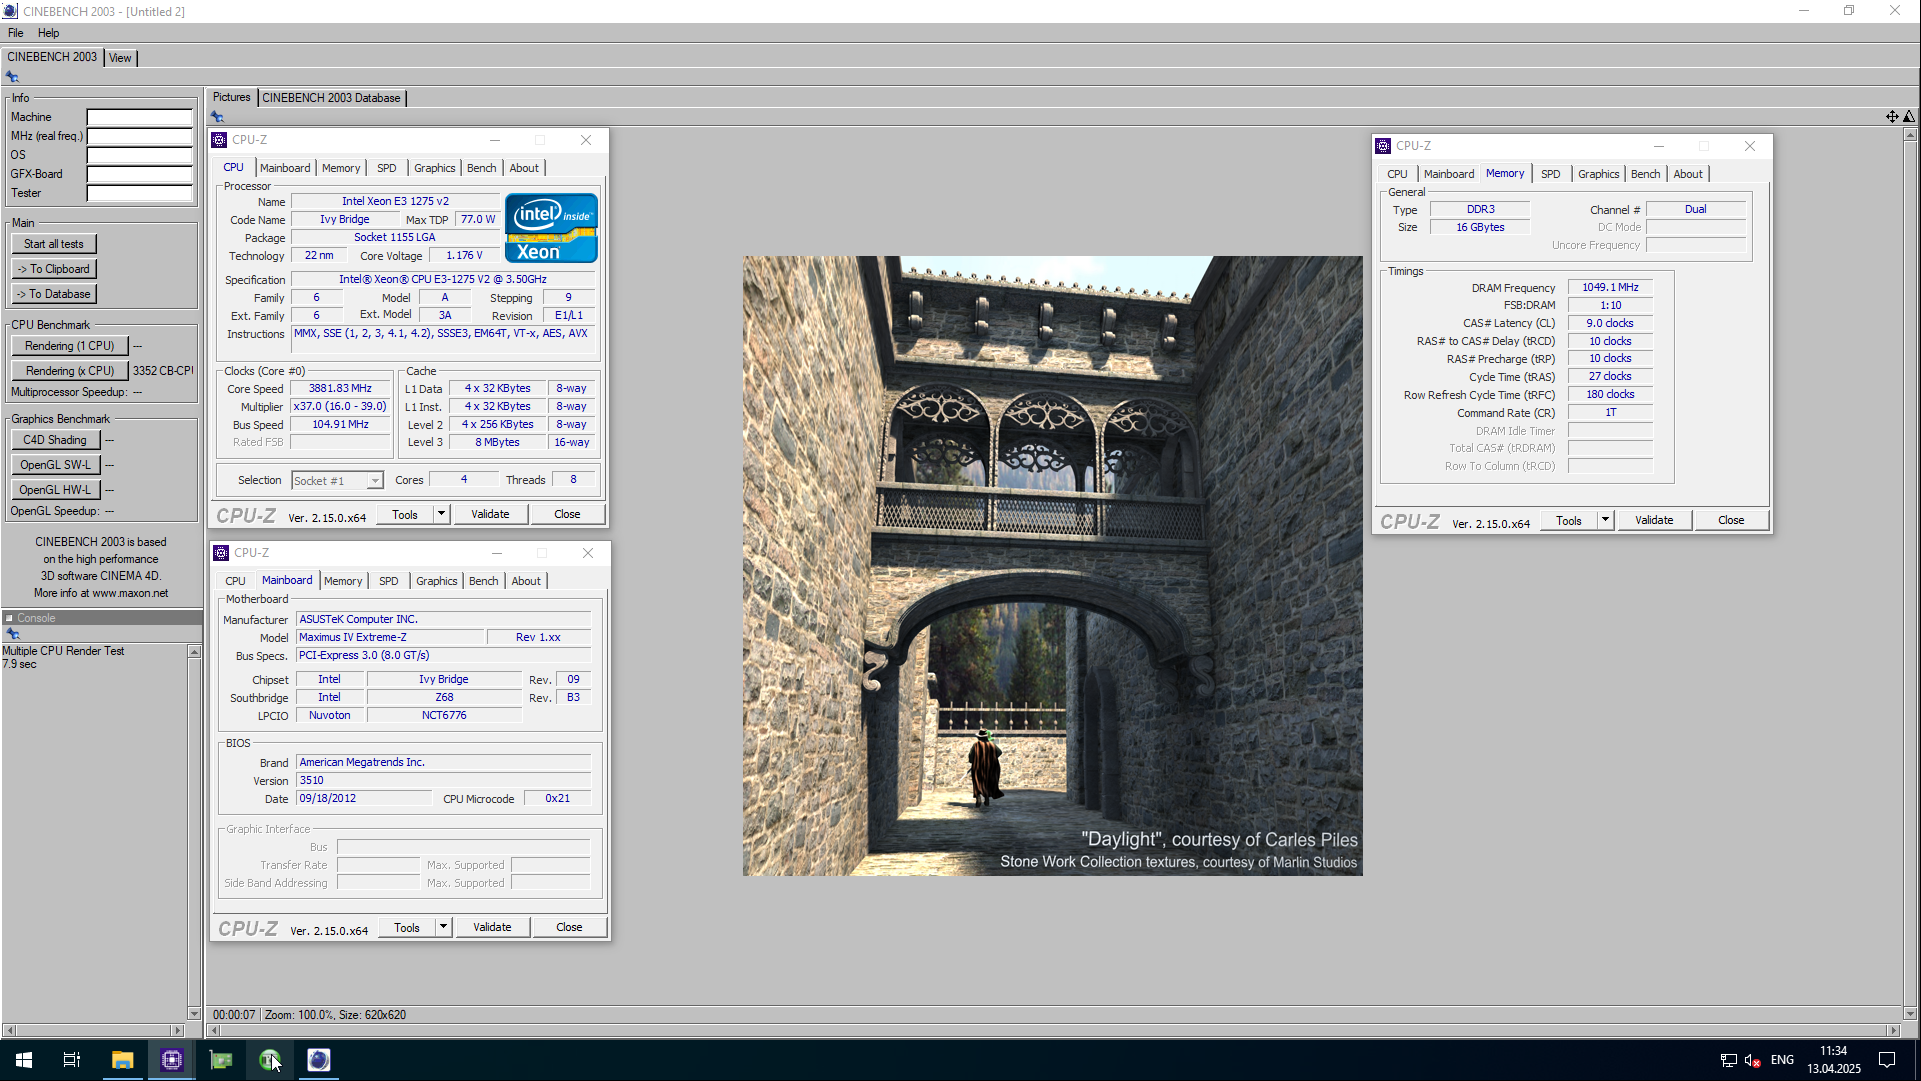Click the CPU-Z title icon in Mainboard window

tap(222, 553)
